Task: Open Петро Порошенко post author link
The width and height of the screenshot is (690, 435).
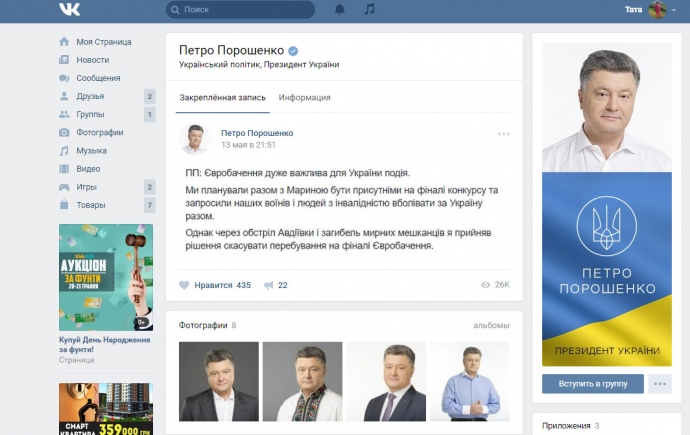Action: (257, 132)
